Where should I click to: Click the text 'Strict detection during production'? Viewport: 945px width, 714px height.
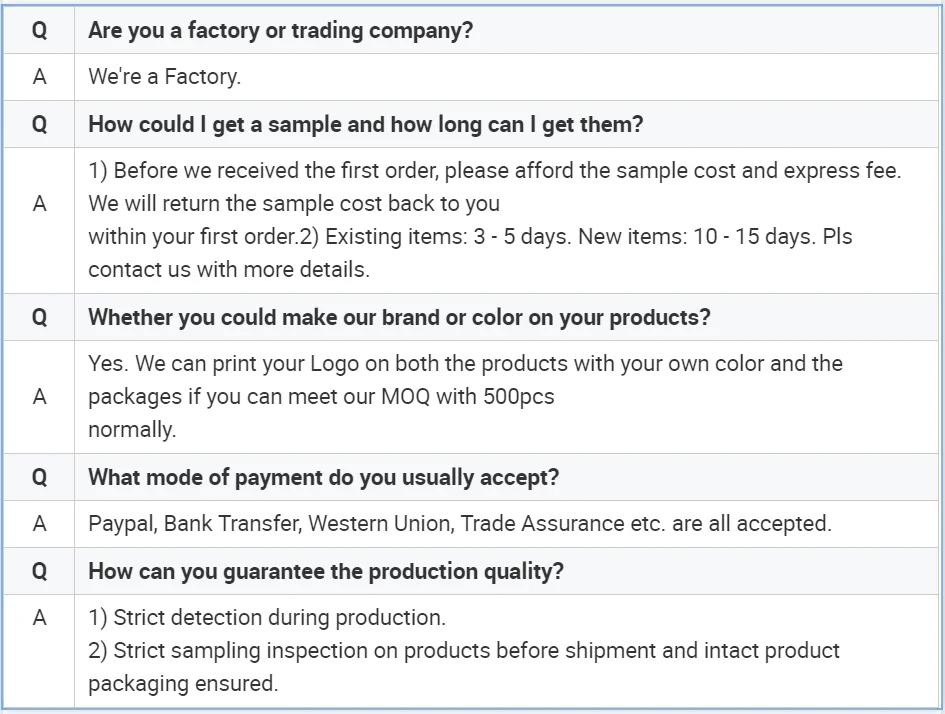pos(278,617)
